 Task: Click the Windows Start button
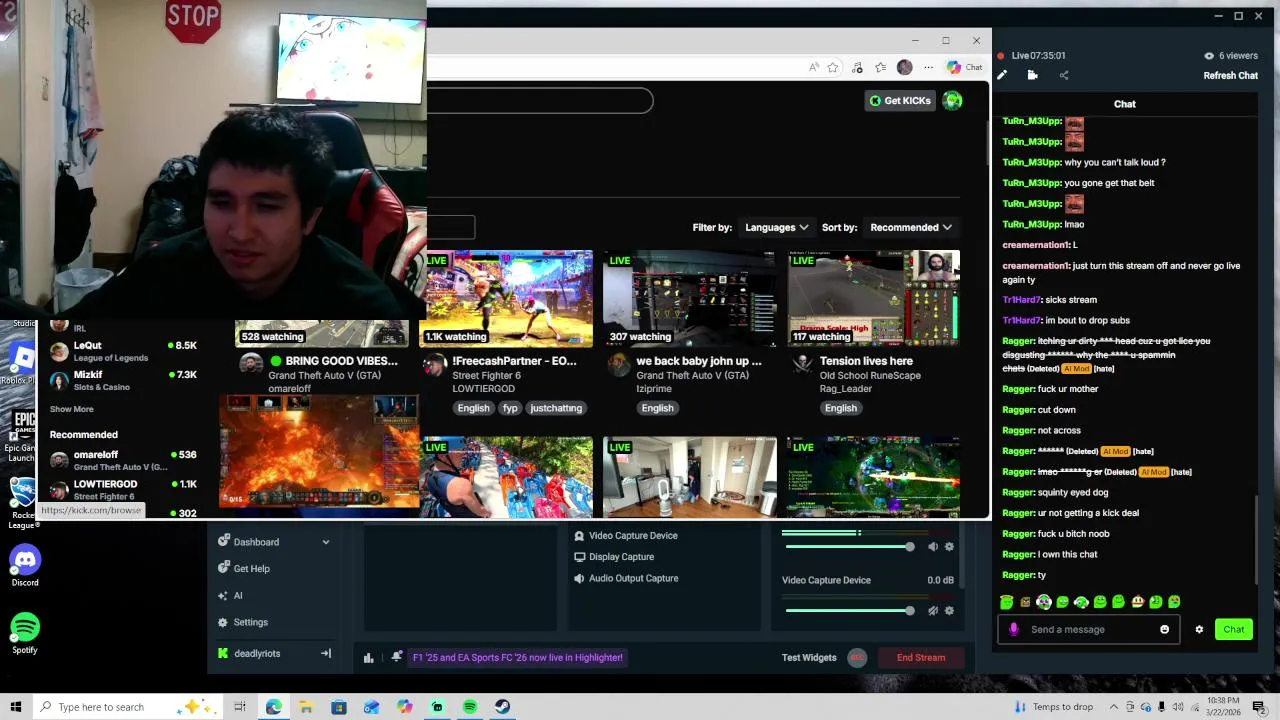click(15, 707)
